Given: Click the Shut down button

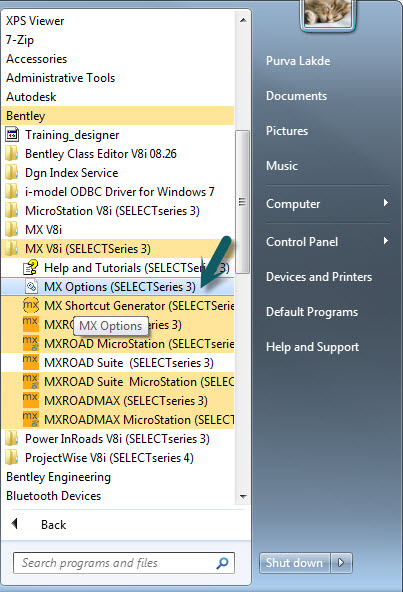Looking at the screenshot, I should coord(295,563).
